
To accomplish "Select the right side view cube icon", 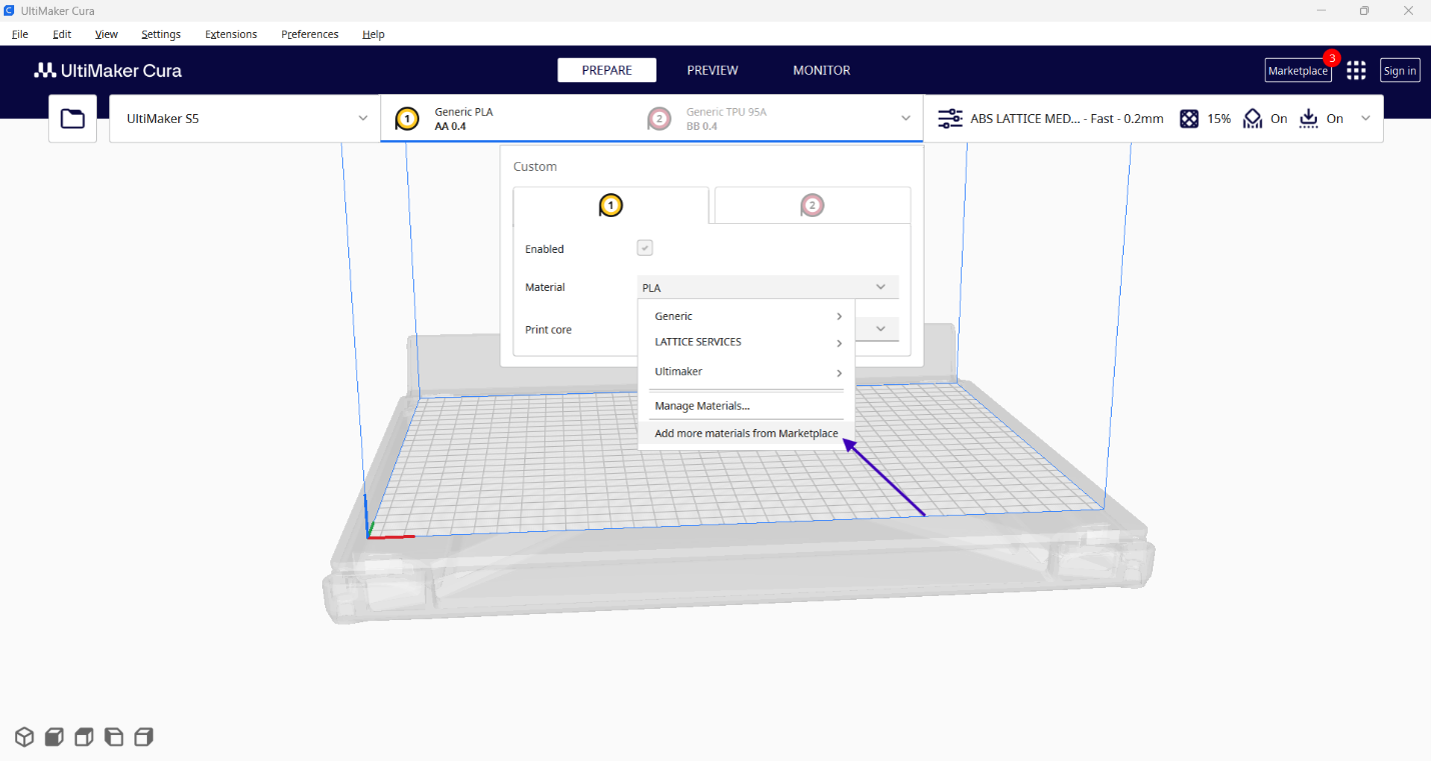I will (144, 737).
